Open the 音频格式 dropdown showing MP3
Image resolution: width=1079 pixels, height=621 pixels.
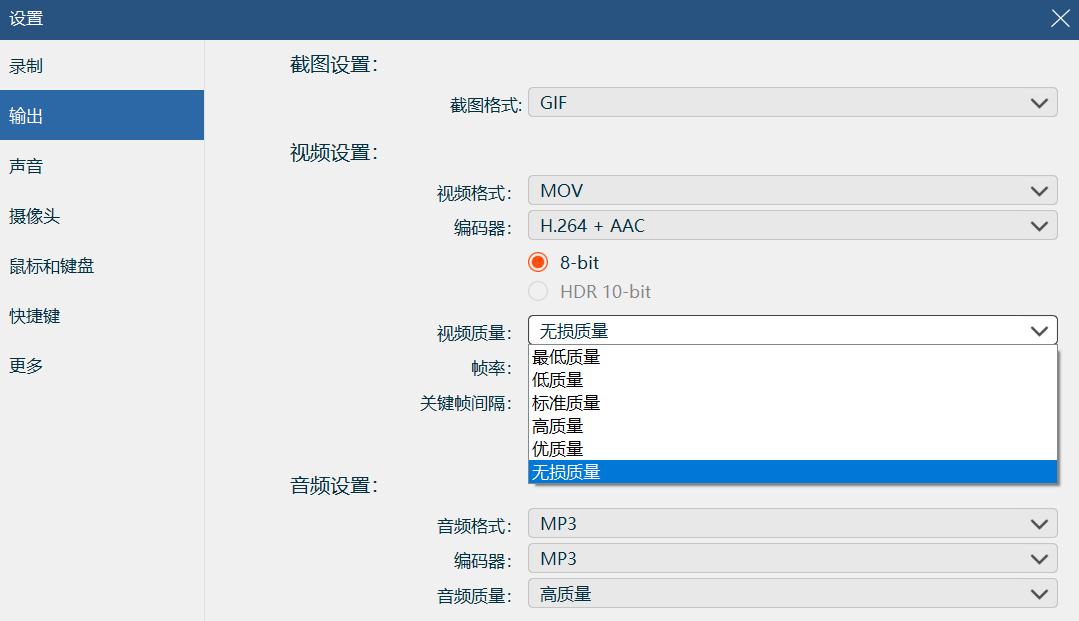[x=792, y=522]
